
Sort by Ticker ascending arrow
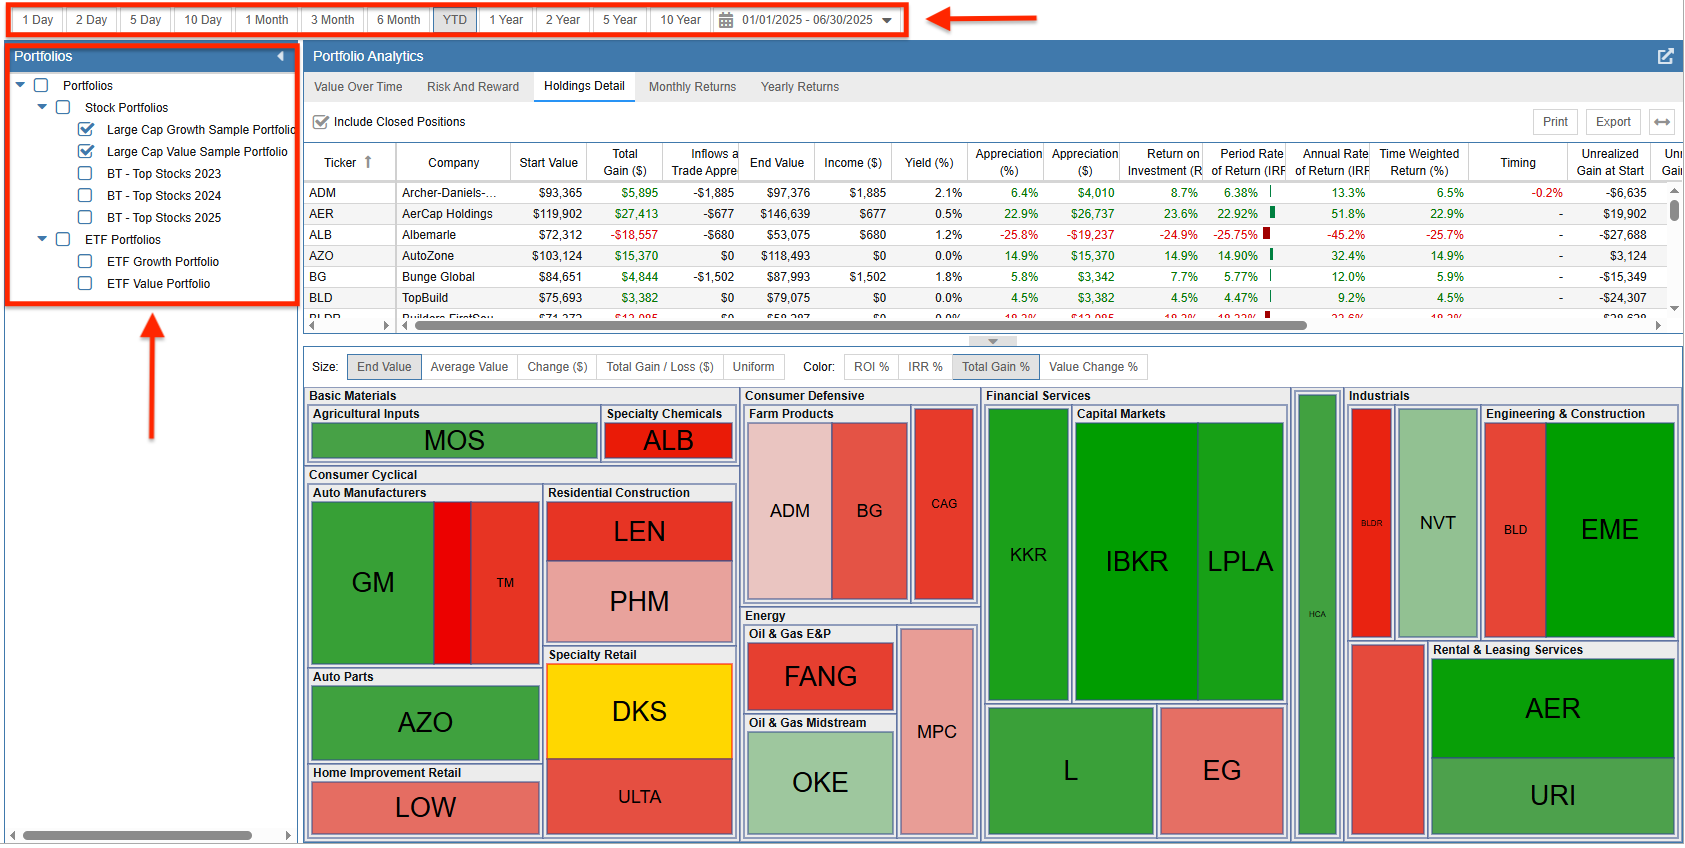368,162
